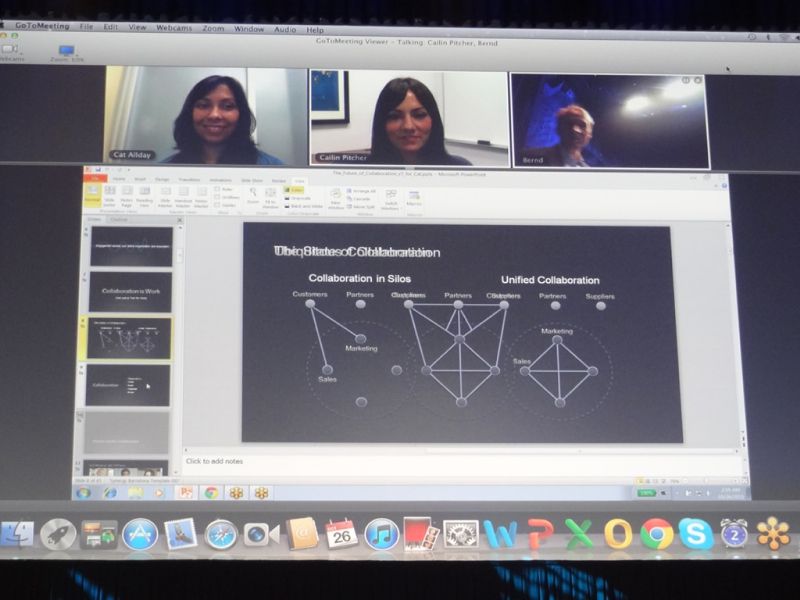Launch Microsoft Word from the Dock
Viewport: 800px width, 600px height.
[x=500, y=534]
